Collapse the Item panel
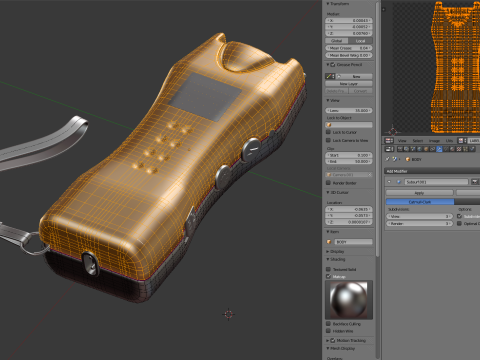The height and width of the screenshot is (360, 480). click(328, 232)
